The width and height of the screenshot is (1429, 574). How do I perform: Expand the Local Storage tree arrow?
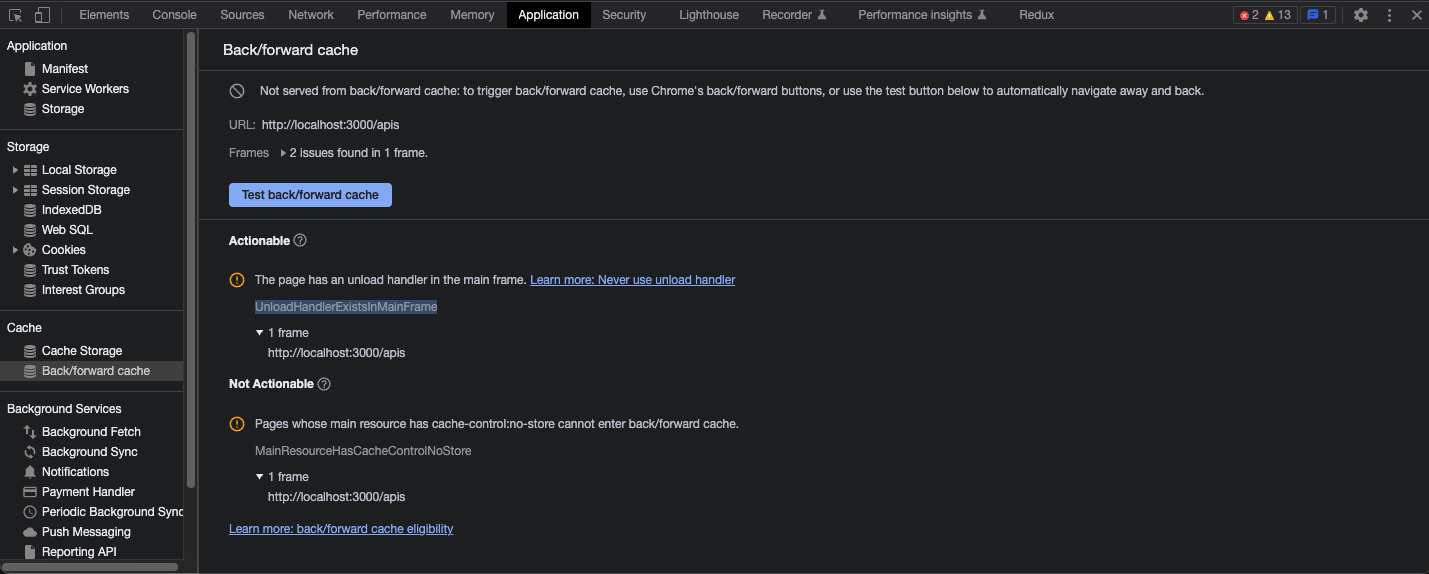pyautogui.click(x=15, y=170)
